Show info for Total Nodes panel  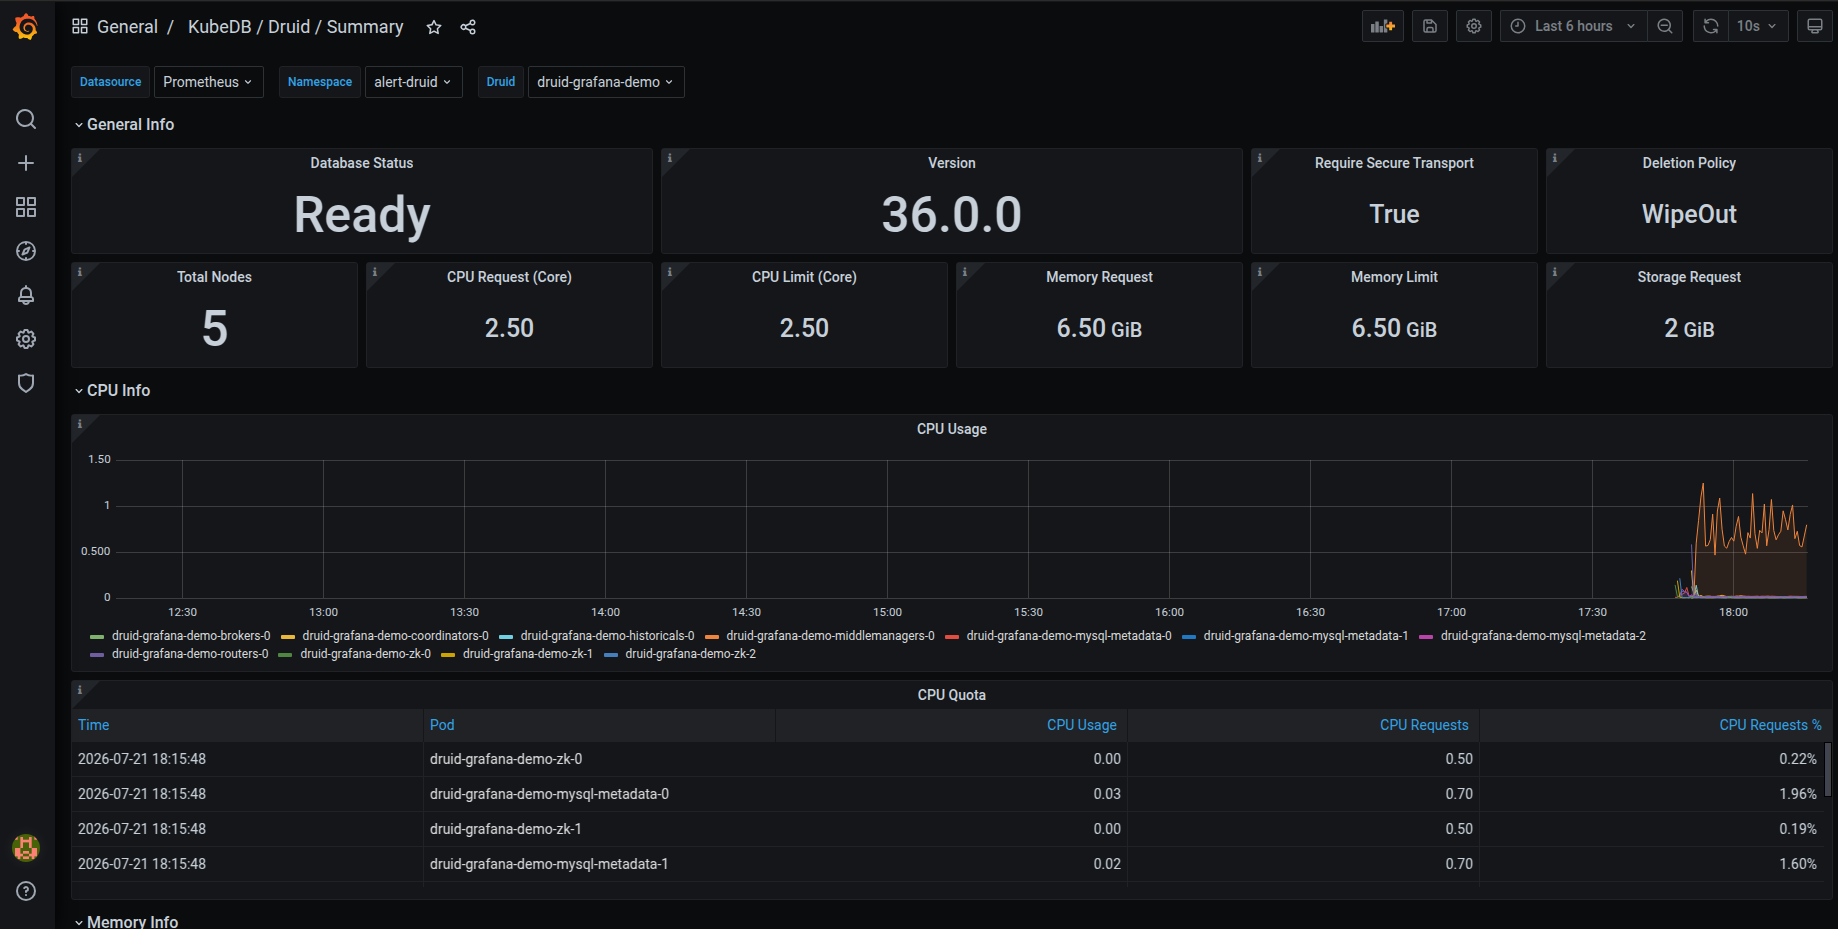pos(80,272)
